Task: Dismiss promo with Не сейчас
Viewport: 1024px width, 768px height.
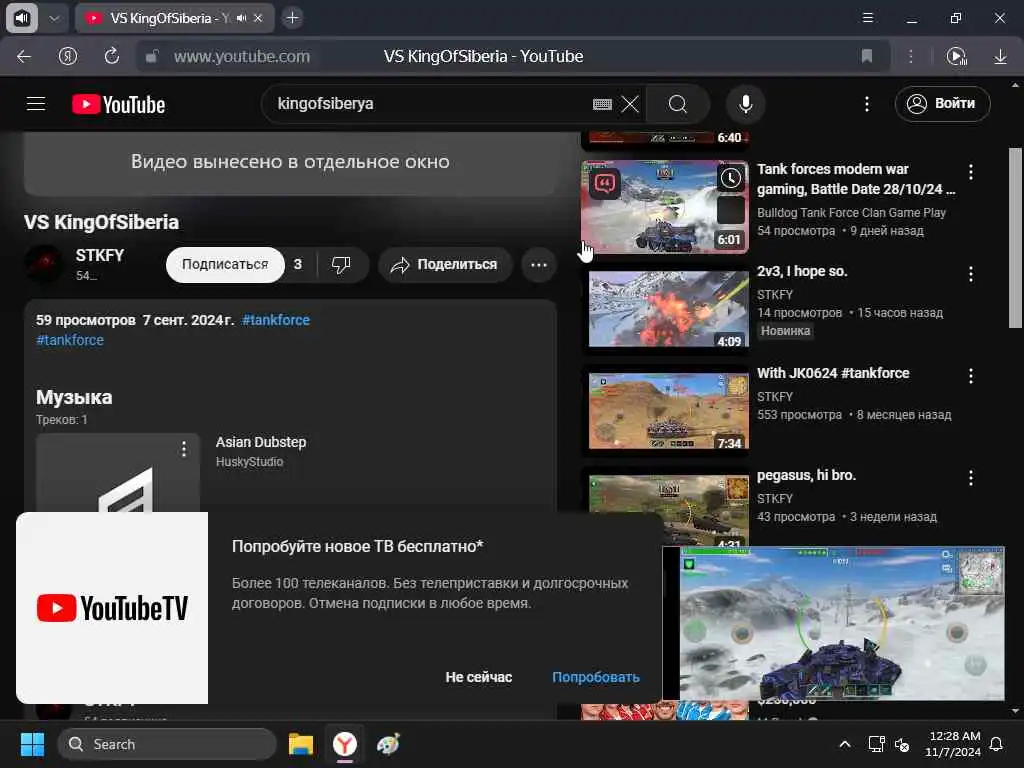Action: [x=479, y=677]
